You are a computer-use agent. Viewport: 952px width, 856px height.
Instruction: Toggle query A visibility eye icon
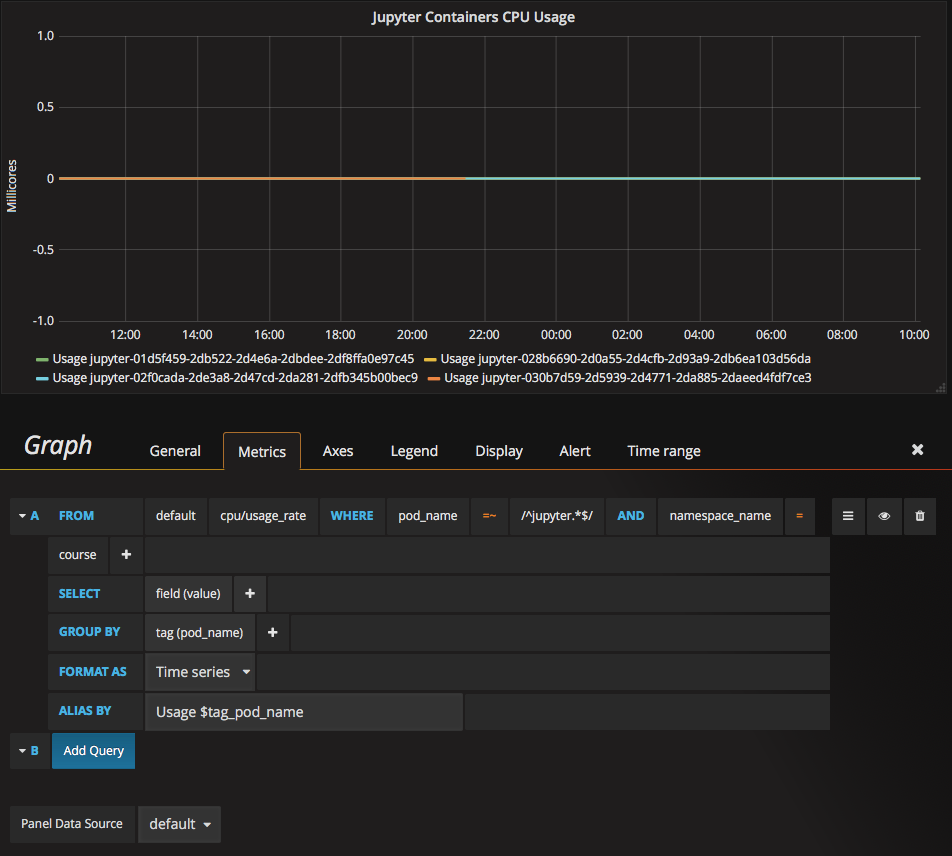(x=884, y=516)
